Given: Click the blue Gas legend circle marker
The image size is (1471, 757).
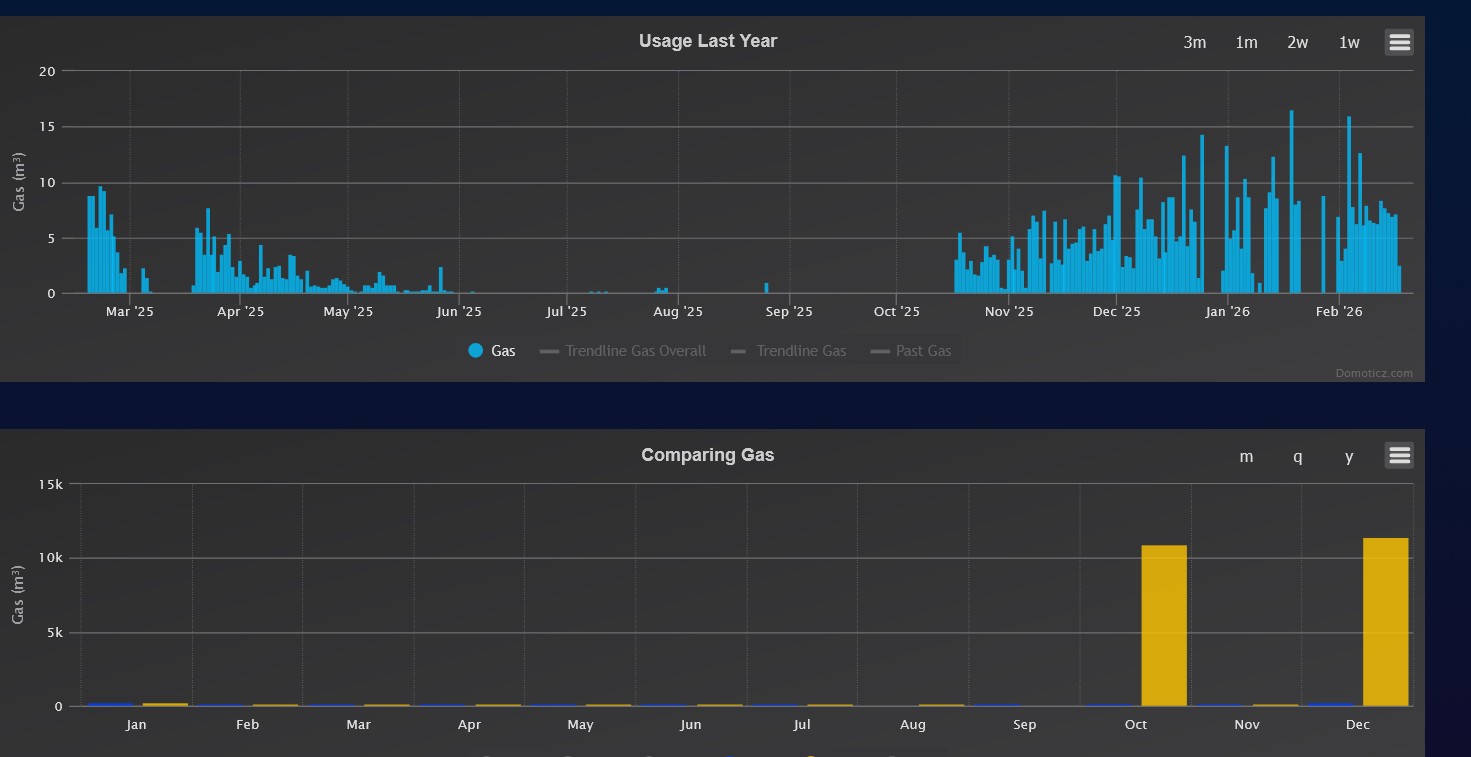Looking at the screenshot, I should [476, 351].
